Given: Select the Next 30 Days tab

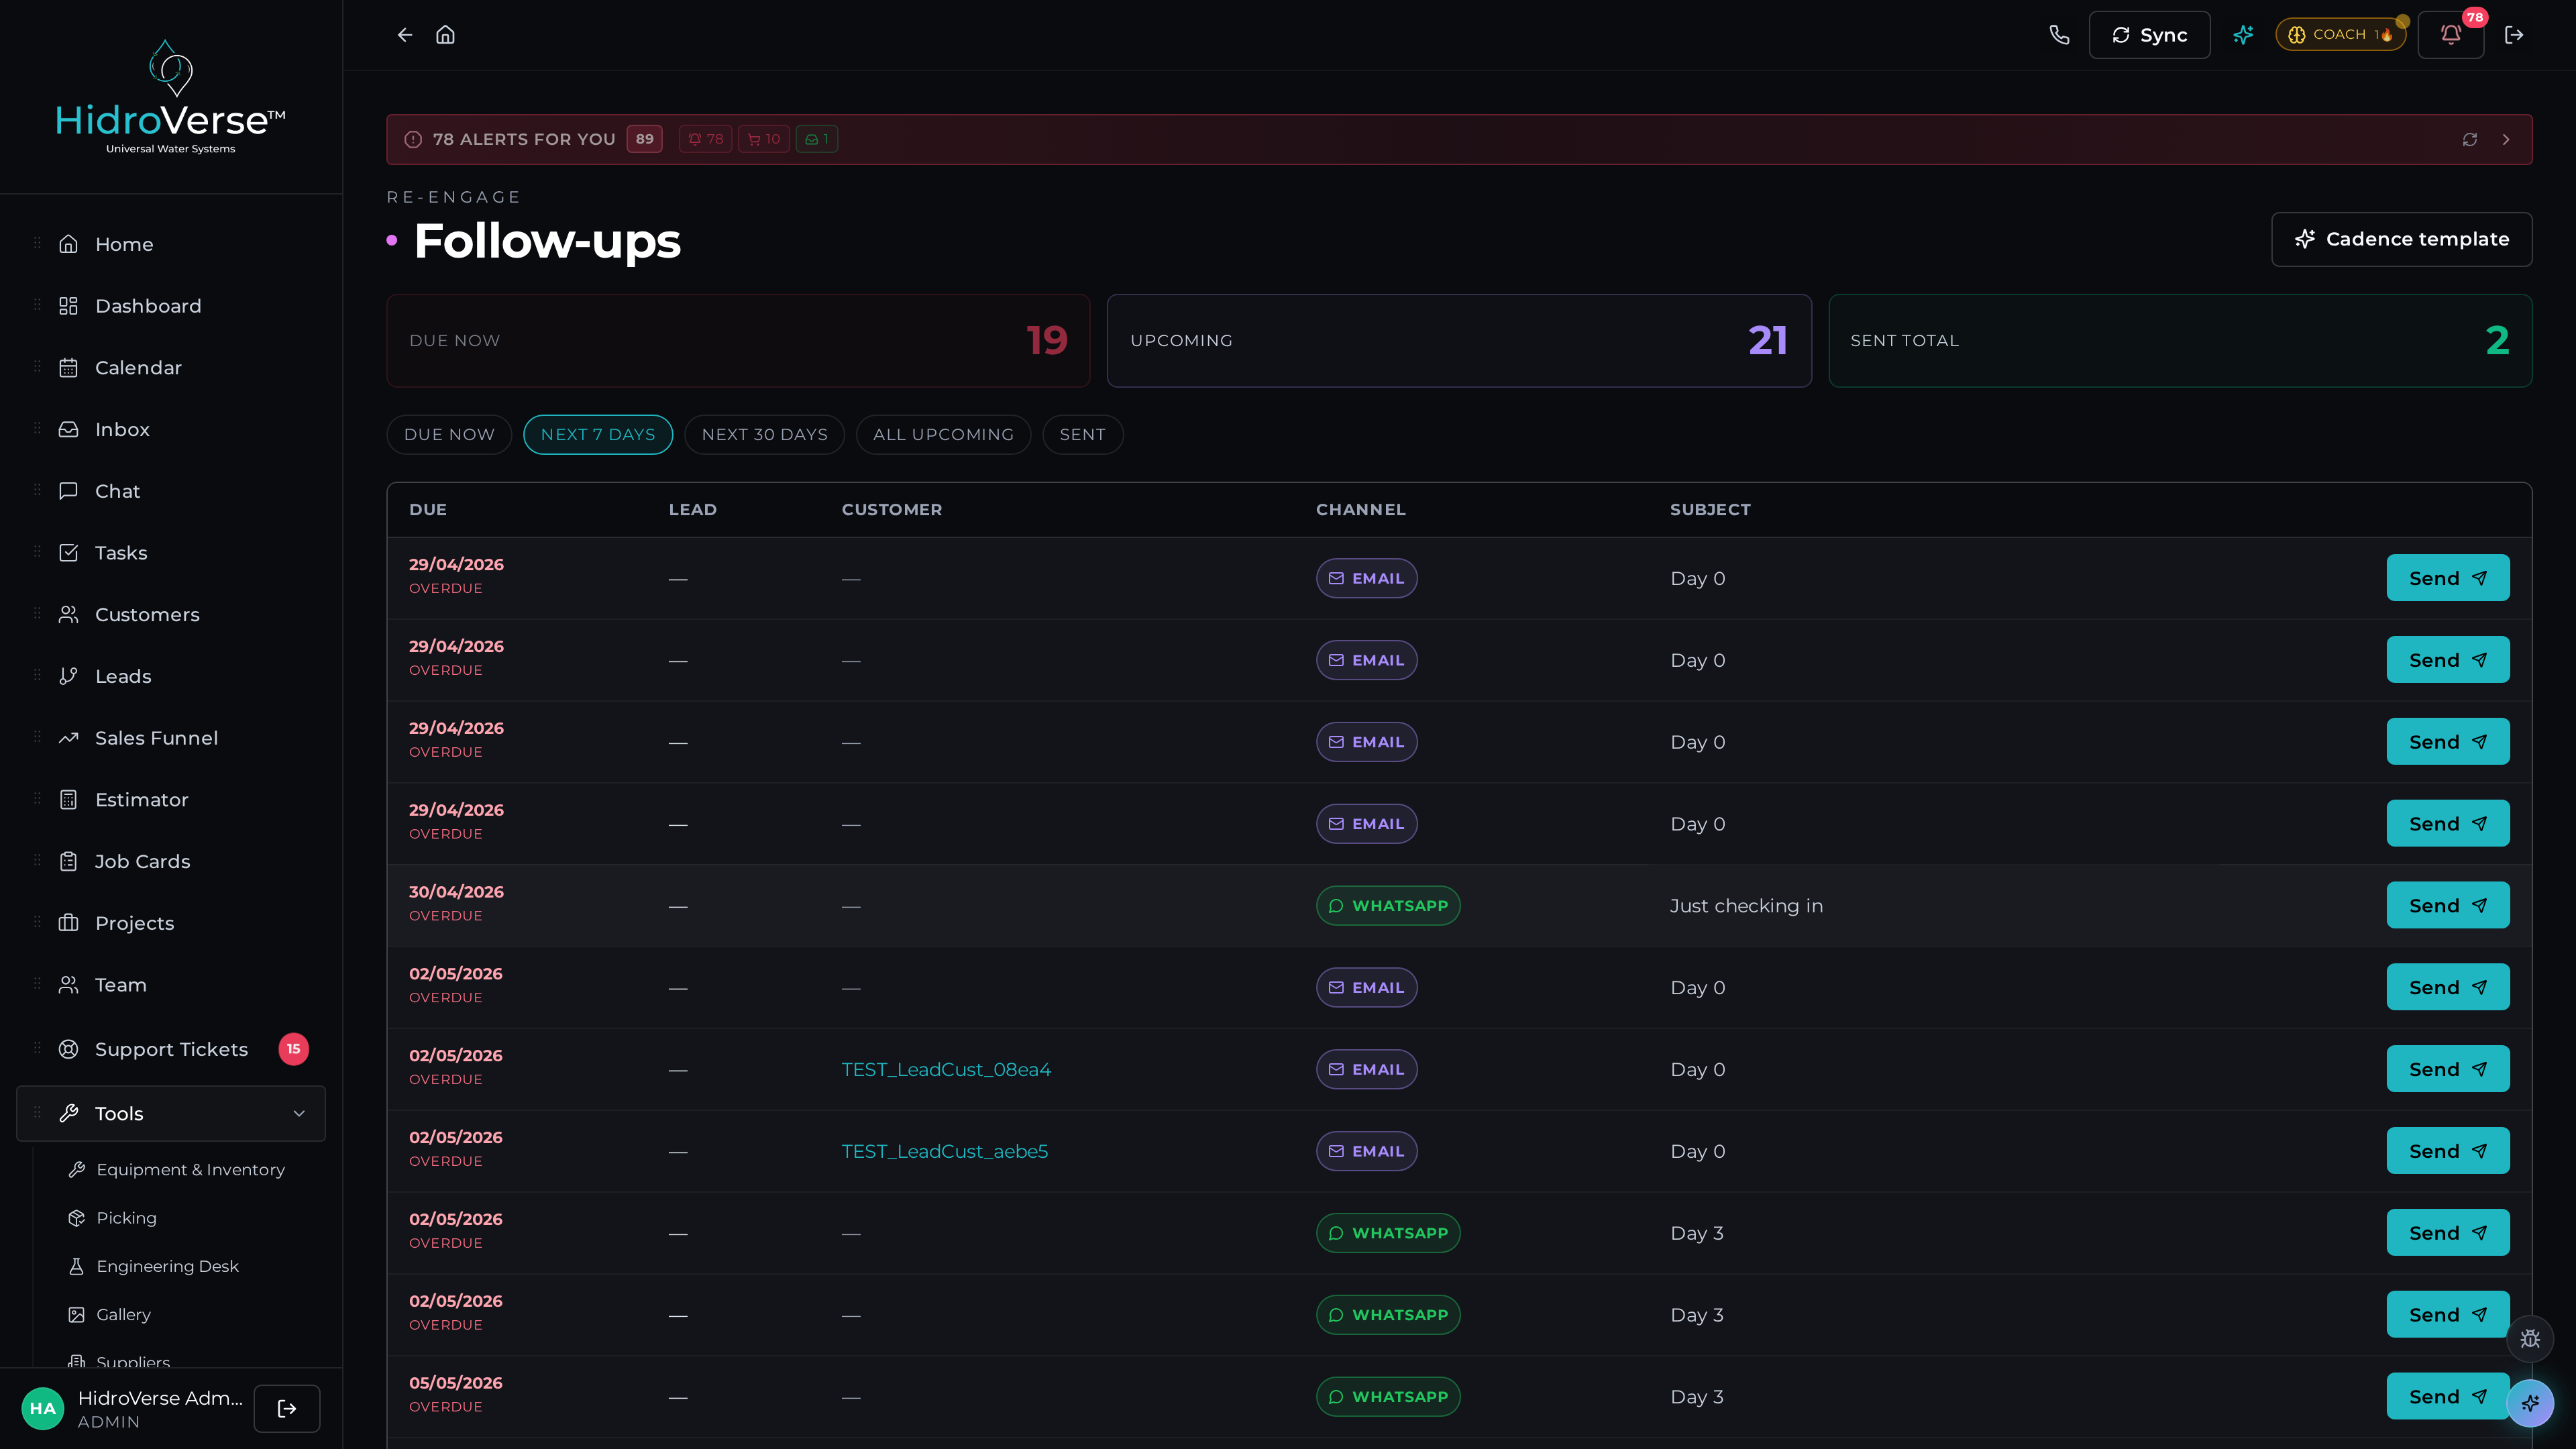Looking at the screenshot, I should point(764,435).
